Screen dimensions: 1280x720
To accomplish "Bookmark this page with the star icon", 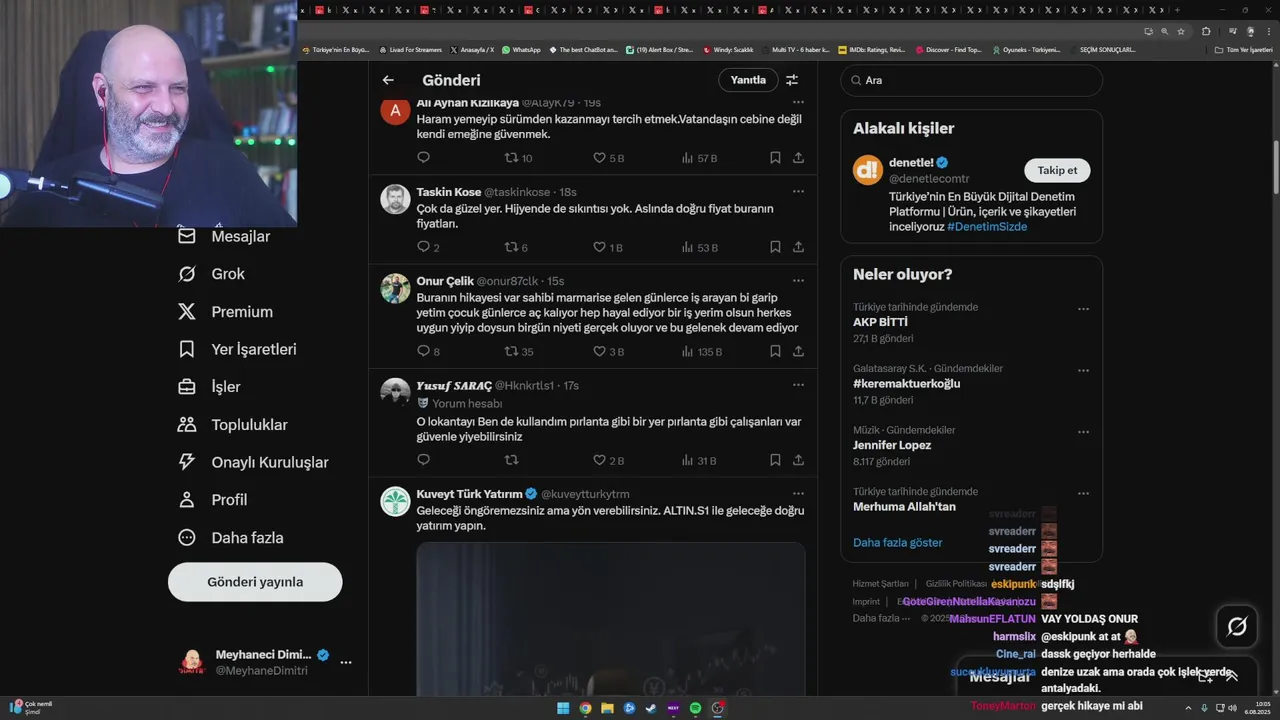I will [x=1181, y=31].
